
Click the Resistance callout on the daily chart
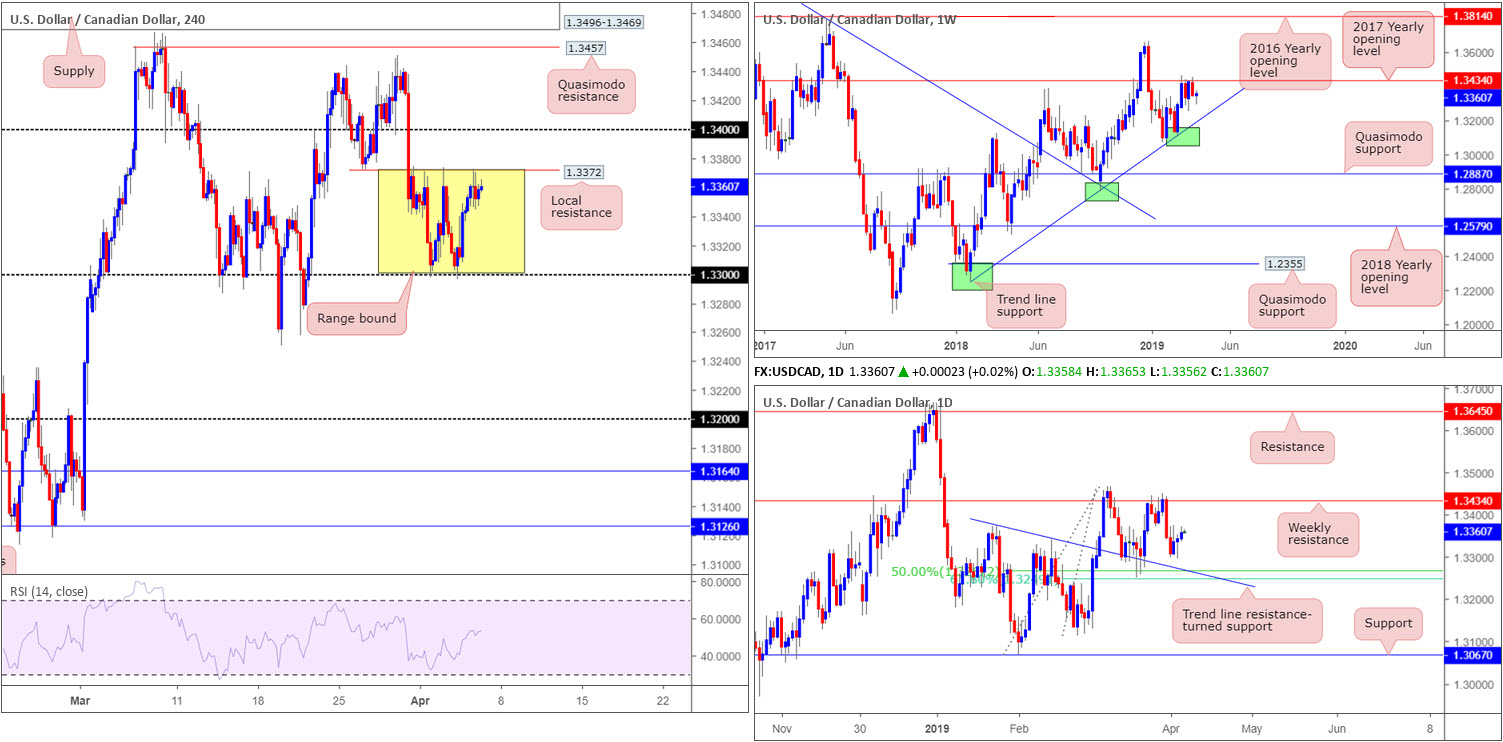pos(1292,447)
